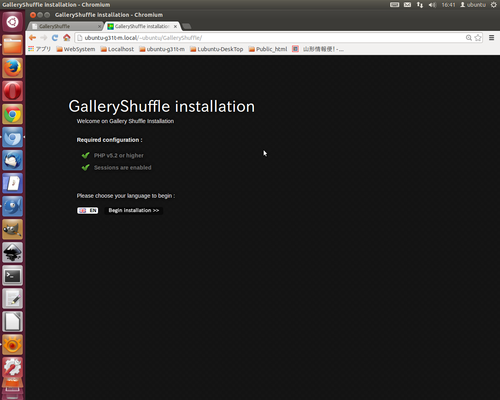Open the Lubuntu-DeskTop bookmark folder
The height and width of the screenshot is (400, 500).
click(216, 49)
